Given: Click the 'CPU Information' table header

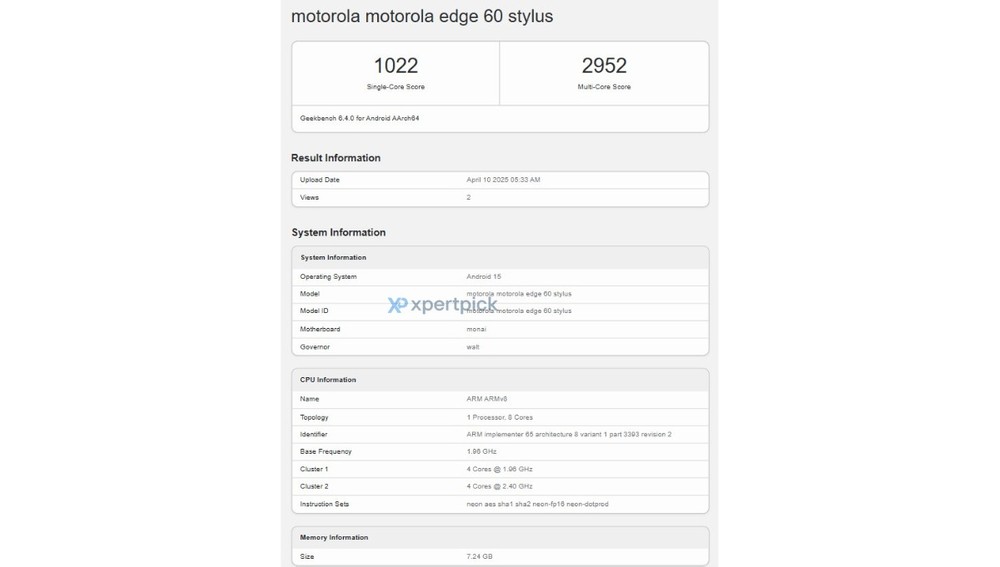Looking at the screenshot, I should [x=328, y=379].
